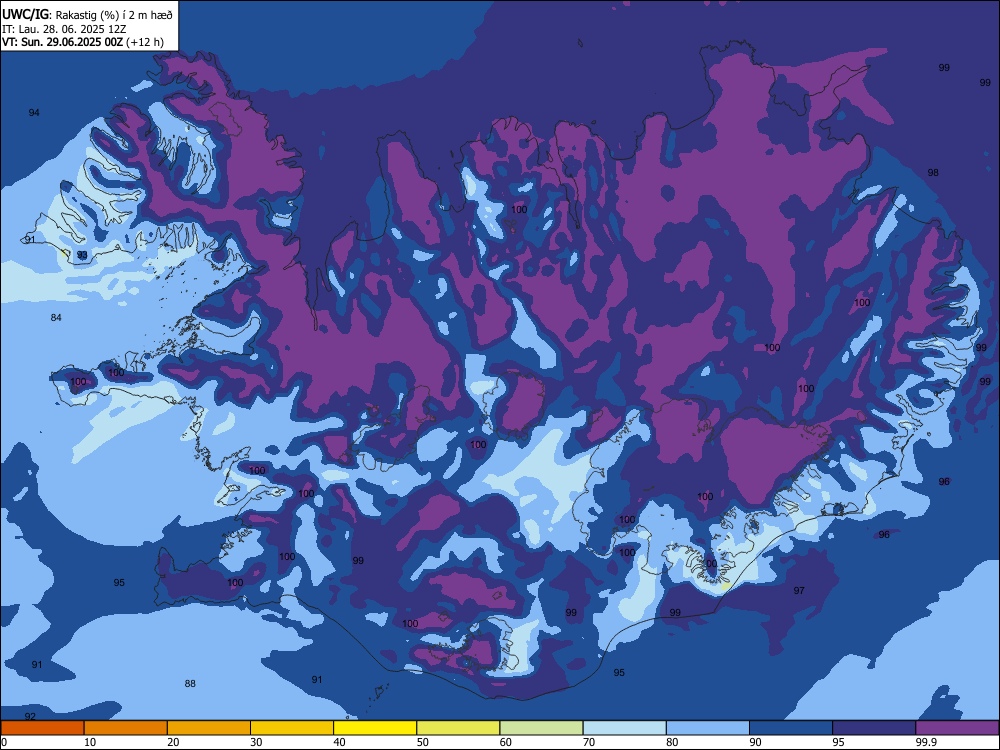Click the legend tick label '70'
Screen dimensions: 1000x750
[589, 742]
